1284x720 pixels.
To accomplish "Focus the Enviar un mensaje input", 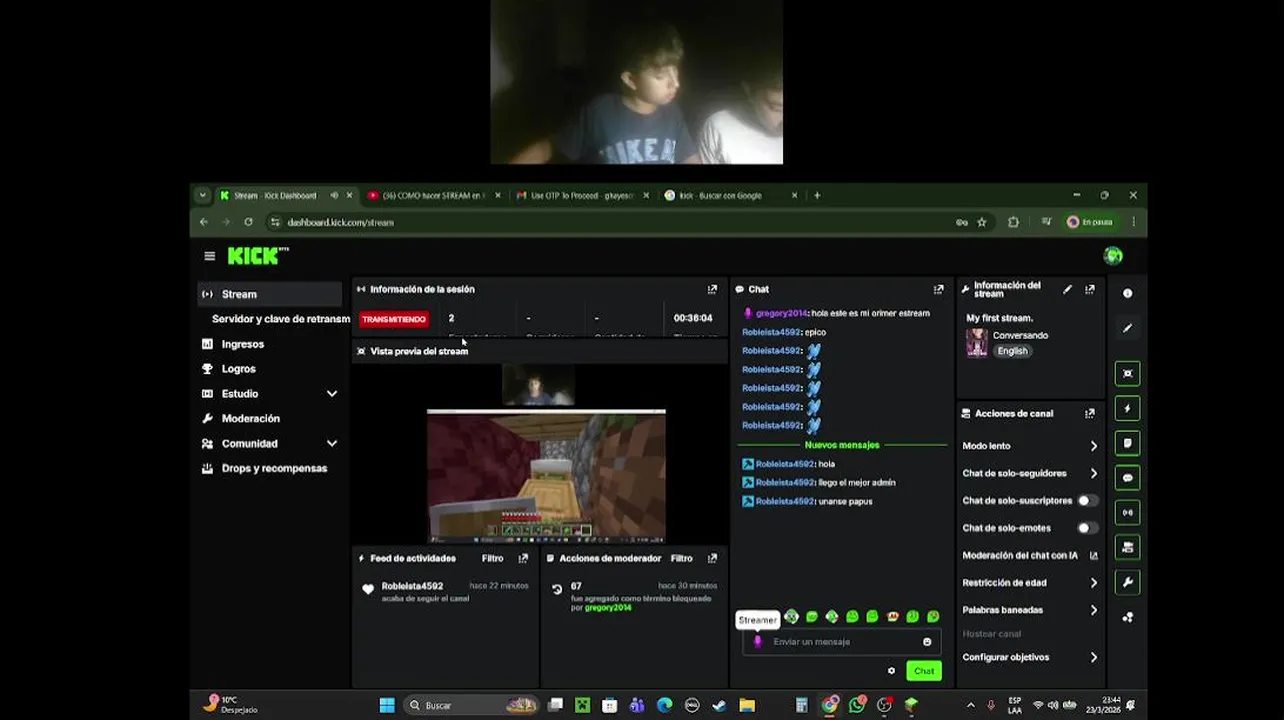I will click(x=841, y=642).
